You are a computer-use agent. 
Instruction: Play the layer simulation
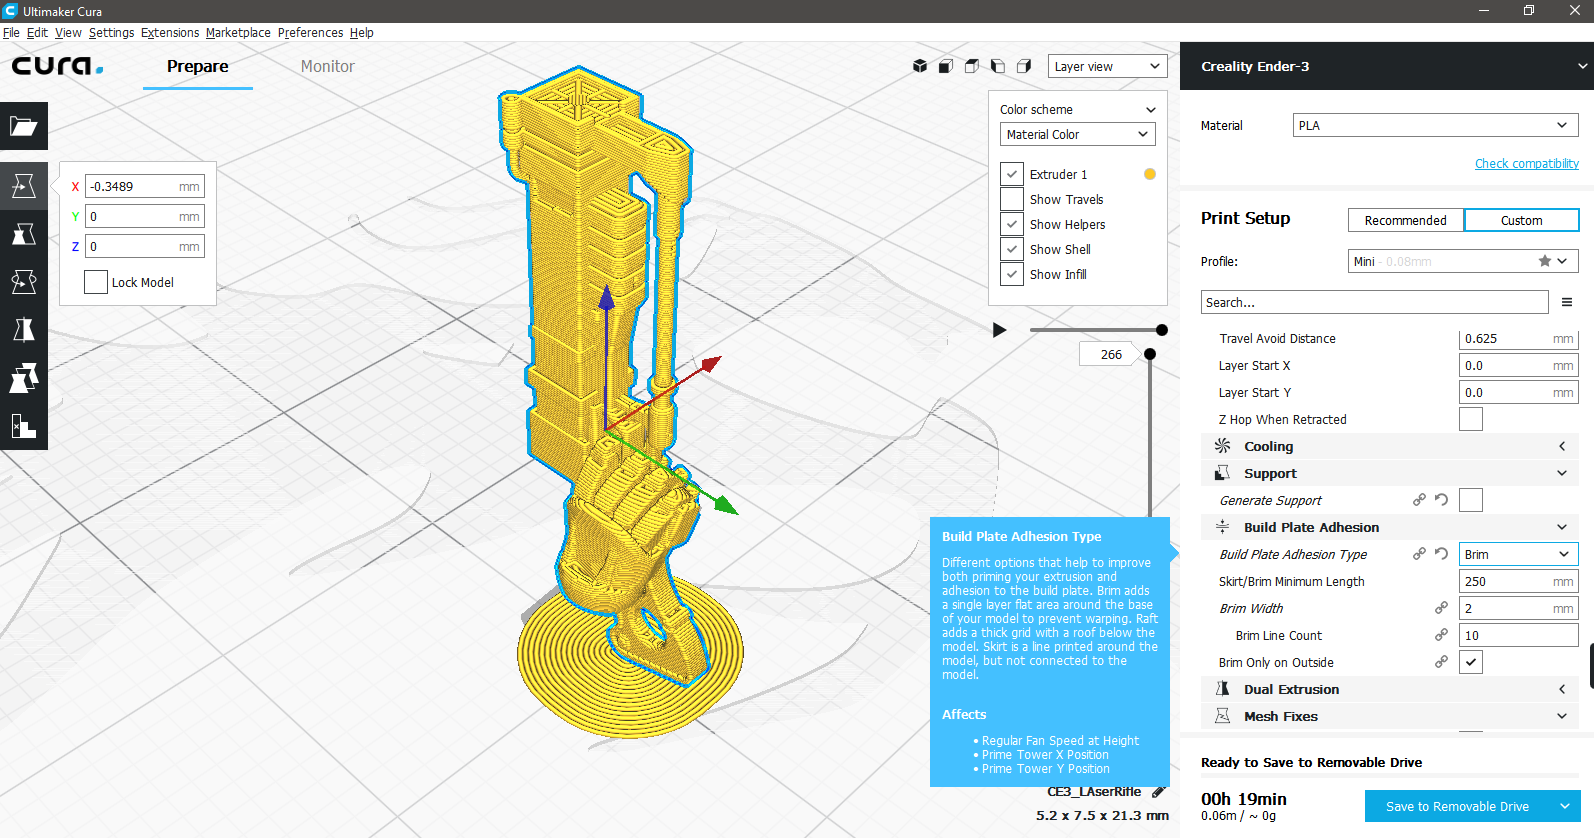click(x=999, y=330)
